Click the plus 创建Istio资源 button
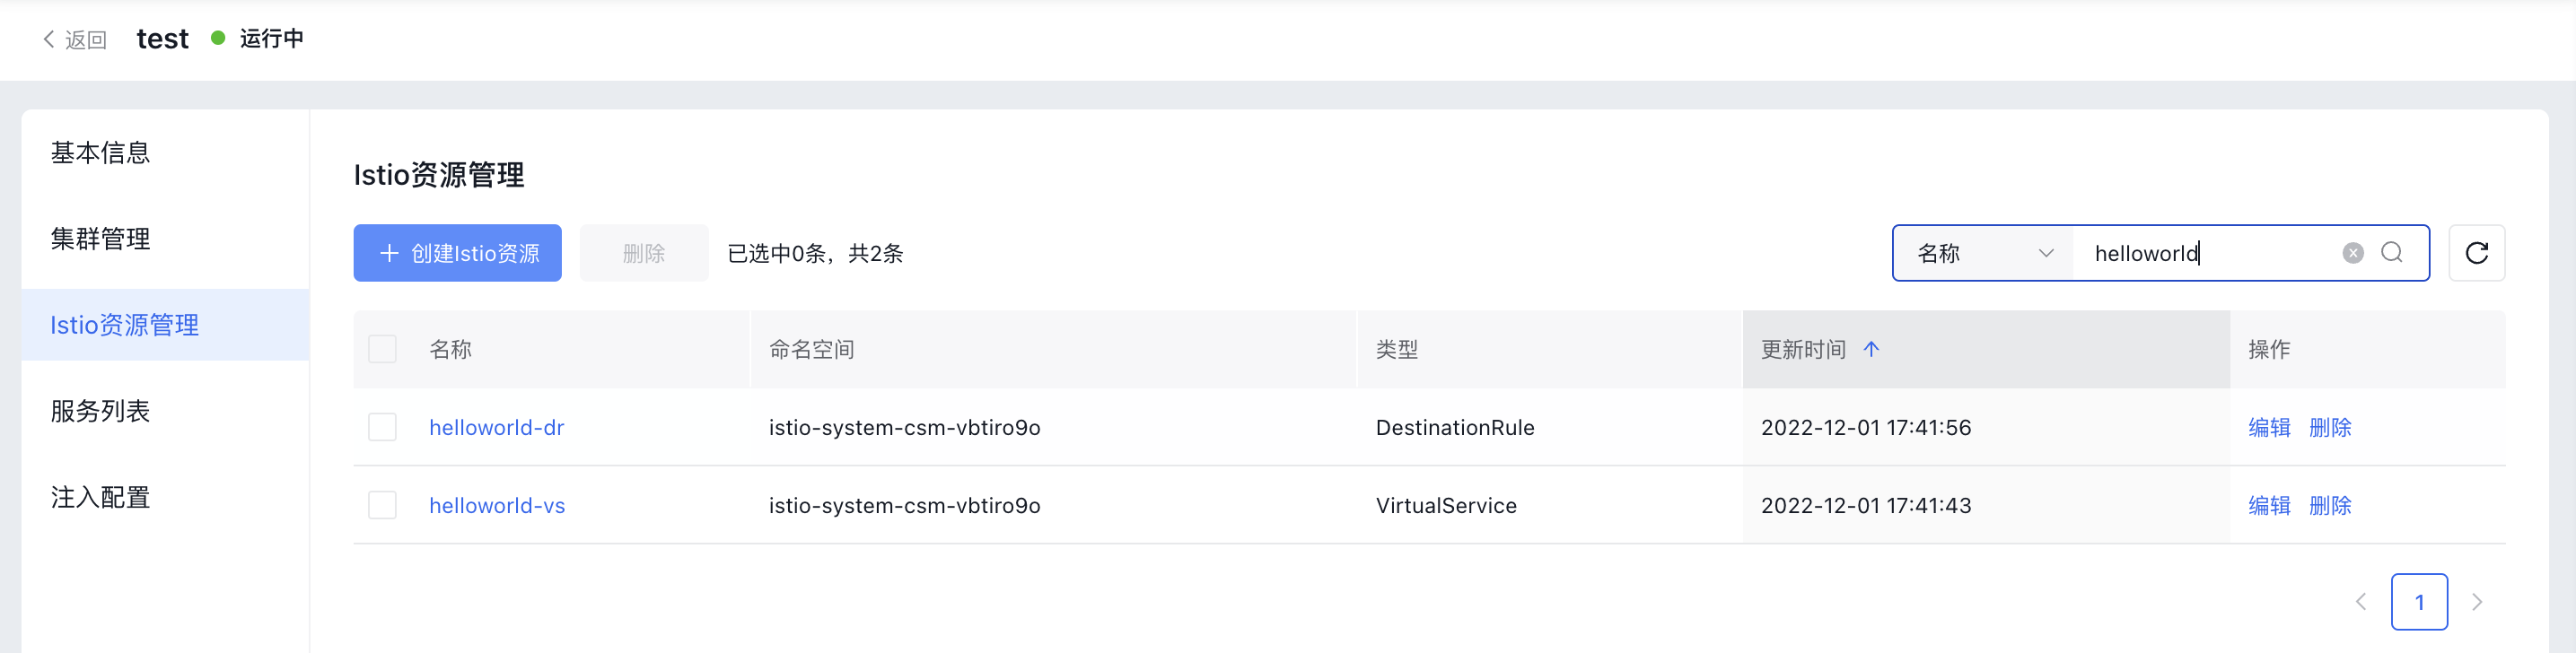The width and height of the screenshot is (2576, 653). (457, 253)
